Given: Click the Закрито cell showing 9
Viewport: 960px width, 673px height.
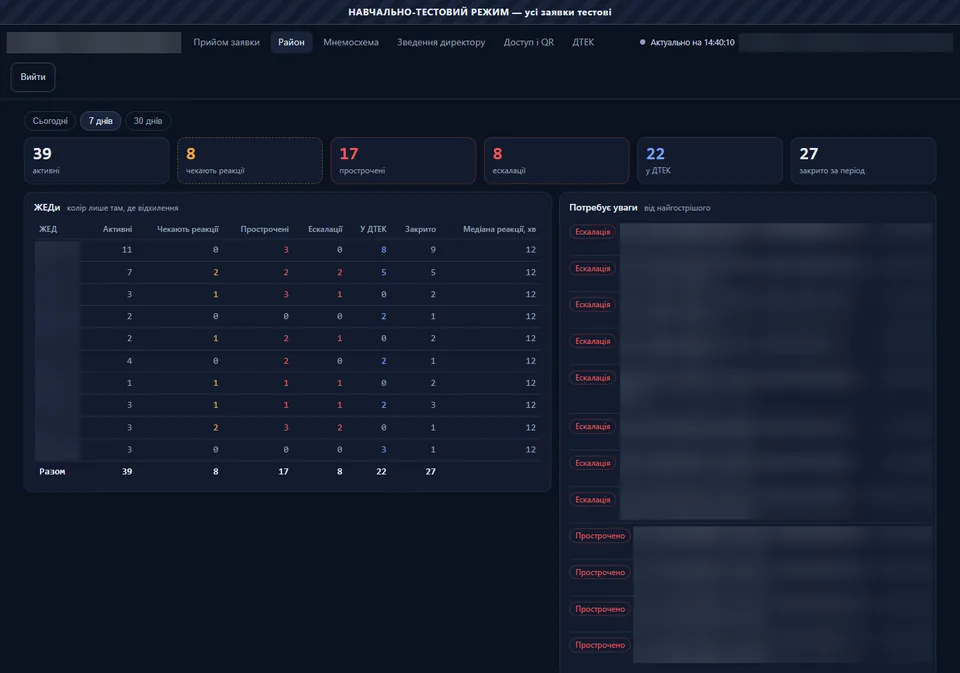Looking at the screenshot, I should (433, 250).
